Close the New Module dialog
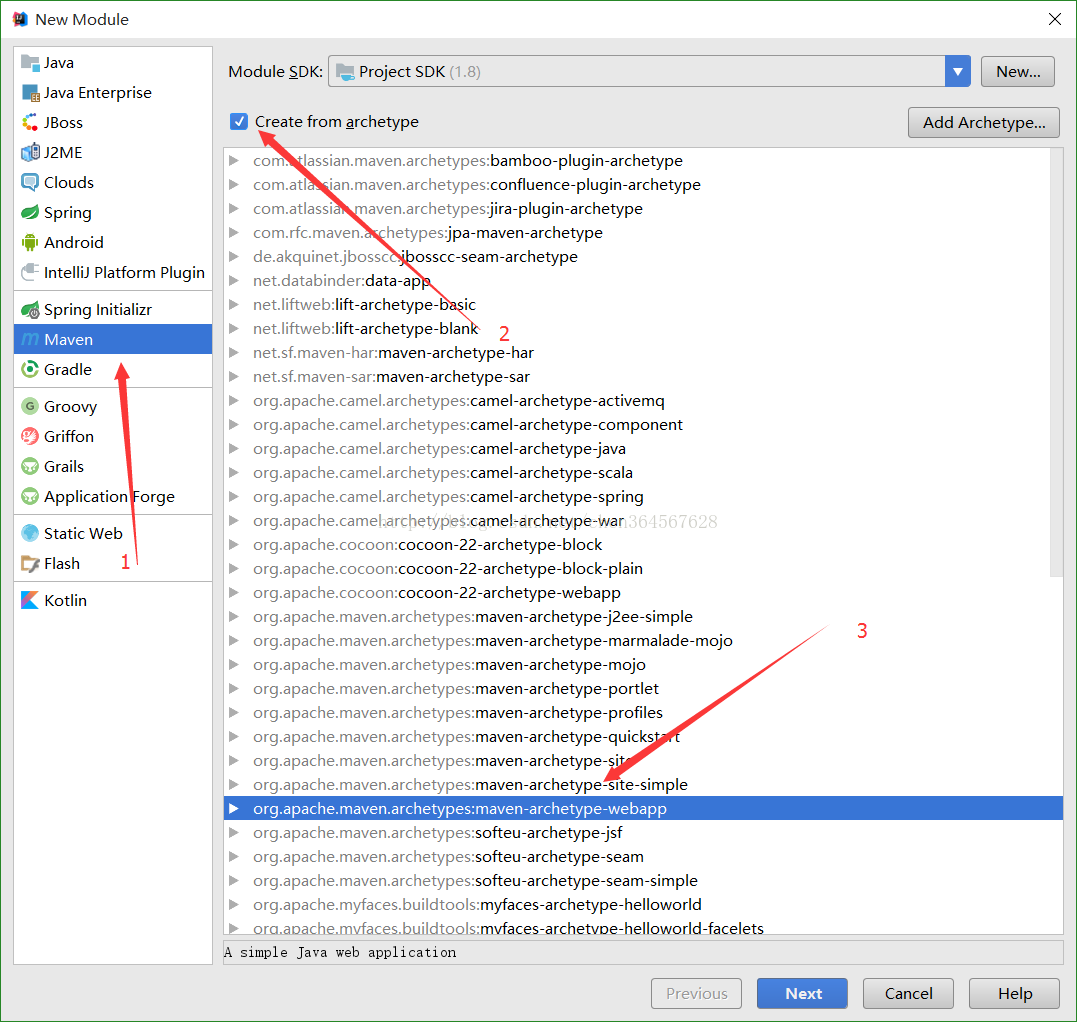This screenshot has height=1022, width=1077. (1055, 19)
